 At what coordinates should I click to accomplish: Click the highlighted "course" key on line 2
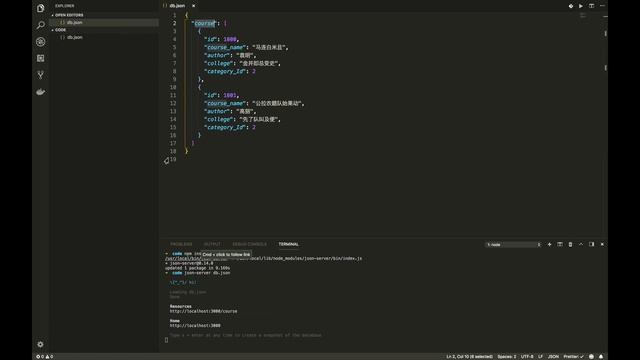(x=204, y=23)
